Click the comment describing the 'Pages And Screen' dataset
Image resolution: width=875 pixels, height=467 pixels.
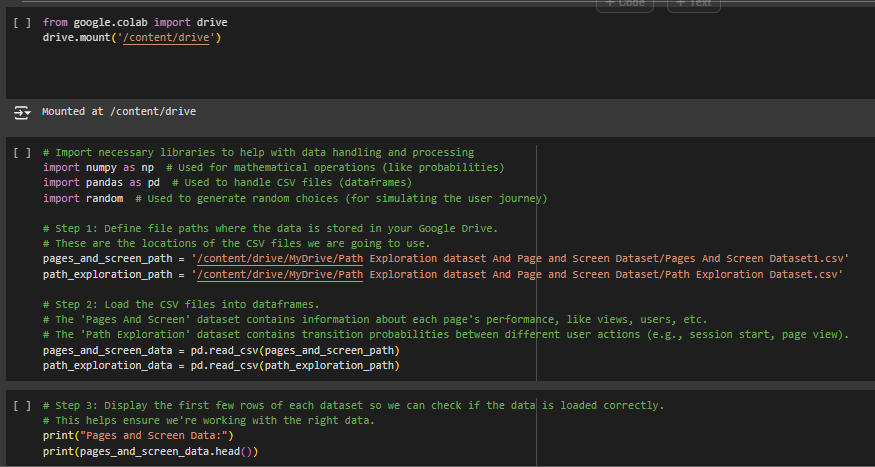click(375, 320)
